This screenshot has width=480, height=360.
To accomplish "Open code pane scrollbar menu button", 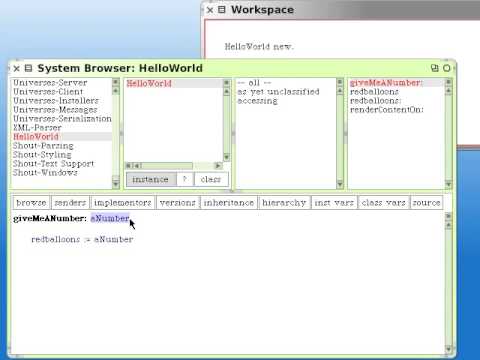I will [x=448, y=216].
